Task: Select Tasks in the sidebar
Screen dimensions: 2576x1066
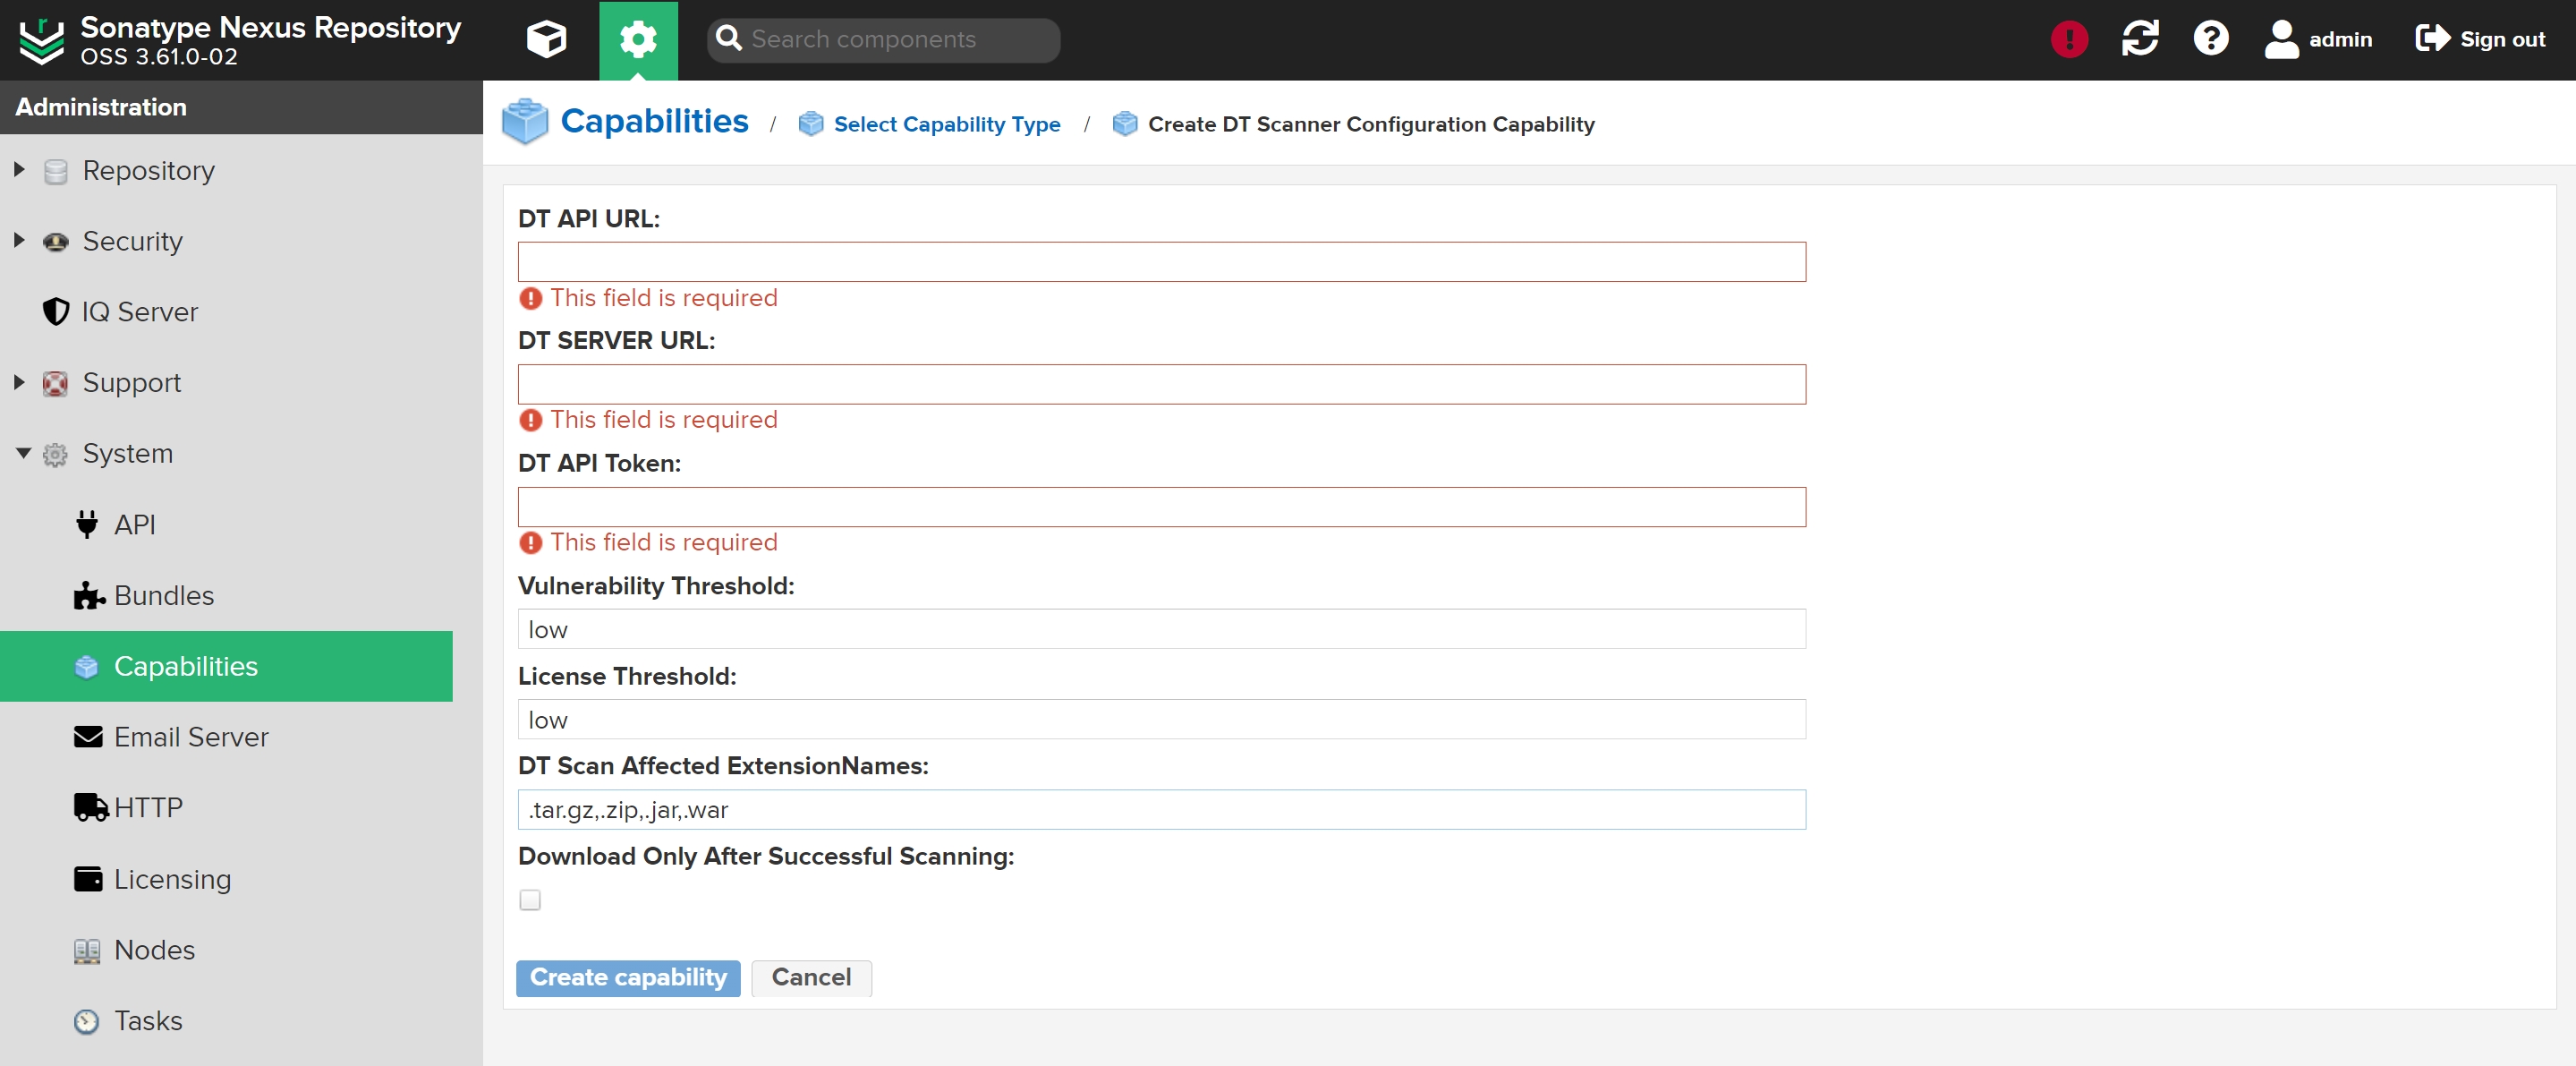Action: point(148,1020)
